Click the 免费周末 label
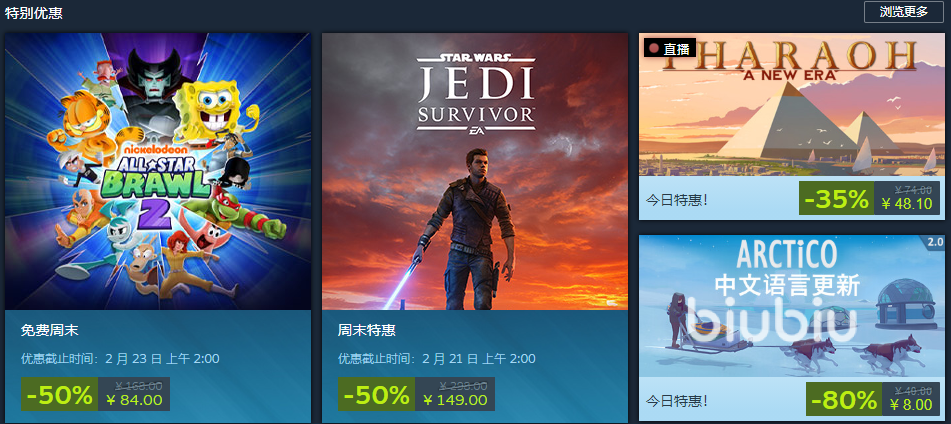The image size is (951, 424). tap(50, 331)
